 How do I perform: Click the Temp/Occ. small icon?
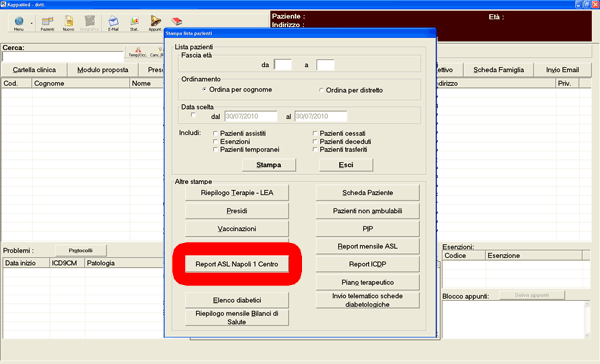[x=138, y=52]
